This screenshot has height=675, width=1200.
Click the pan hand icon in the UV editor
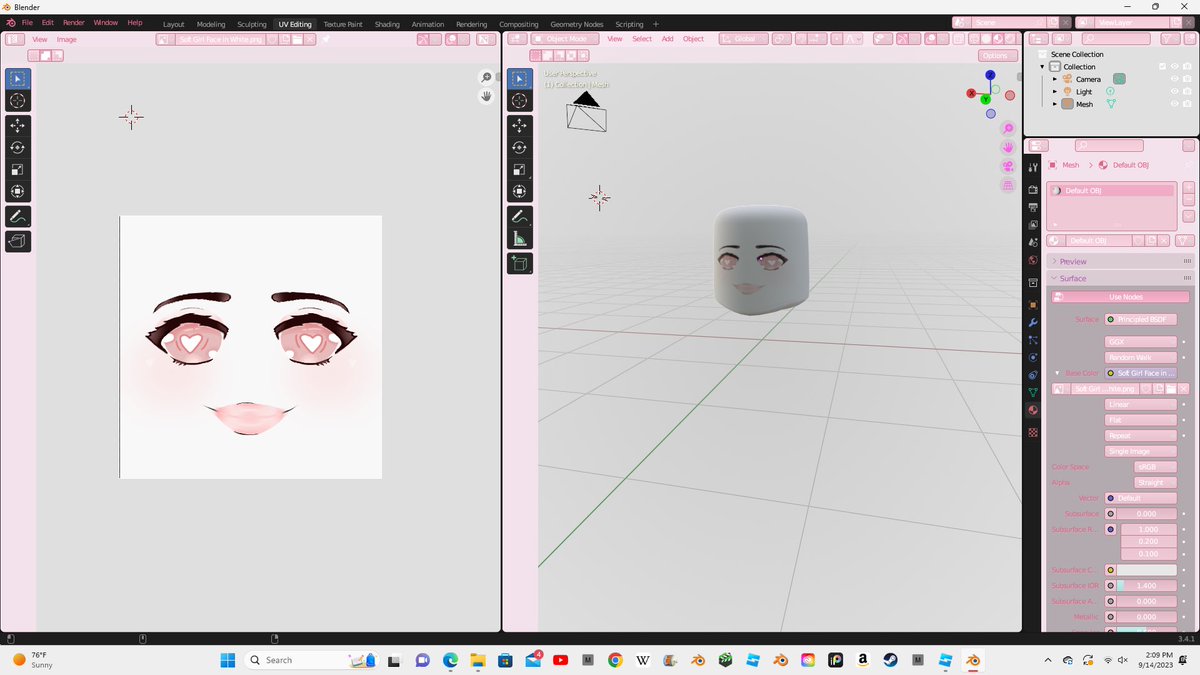487,96
